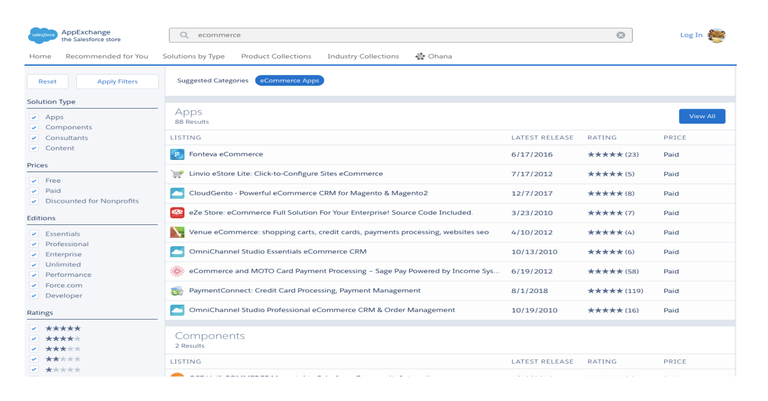Open Fonteva eCommerce app icon
768x401 pixels.
(177, 154)
